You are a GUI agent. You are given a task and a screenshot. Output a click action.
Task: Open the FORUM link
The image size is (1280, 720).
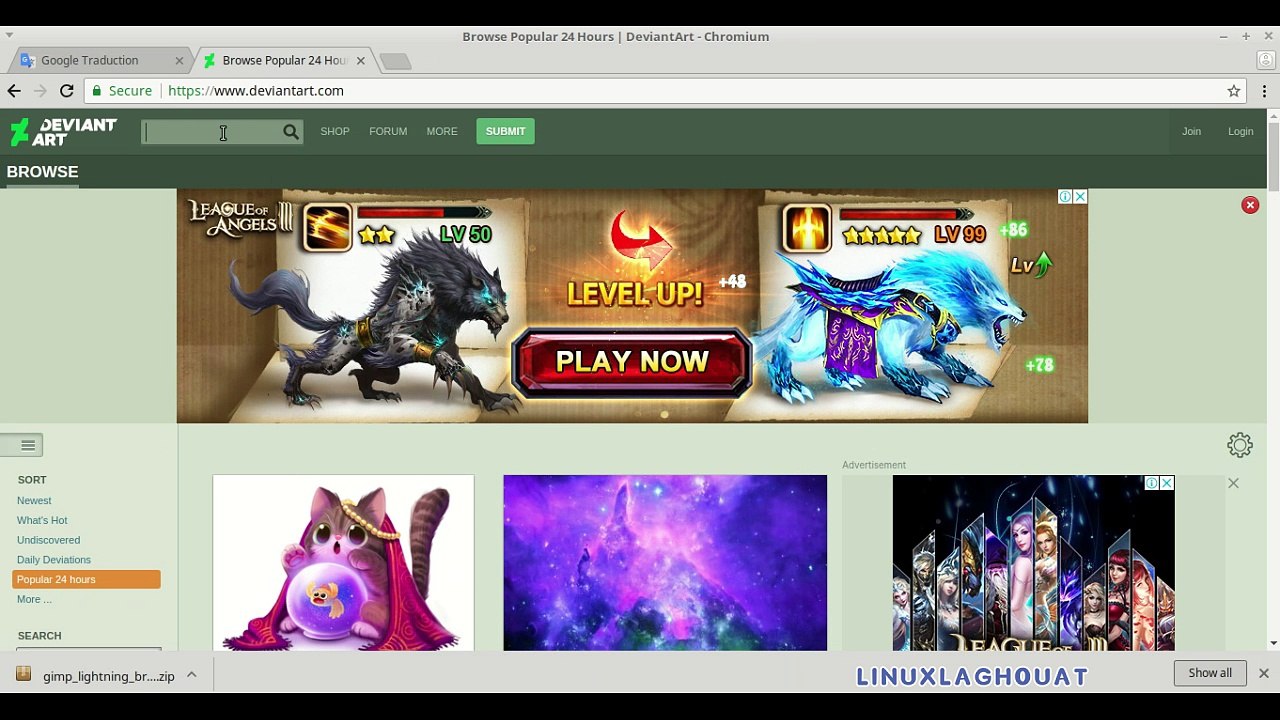coord(388,132)
